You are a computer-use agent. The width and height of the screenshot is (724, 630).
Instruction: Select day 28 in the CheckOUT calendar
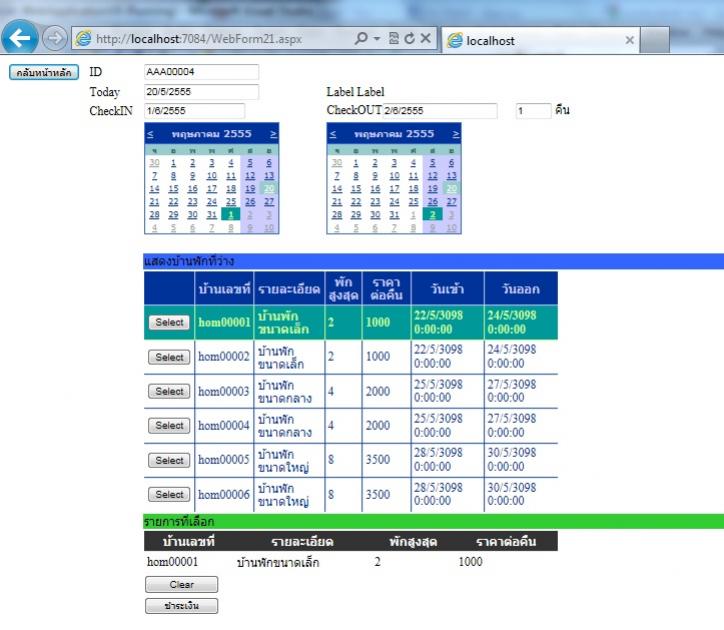337,214
